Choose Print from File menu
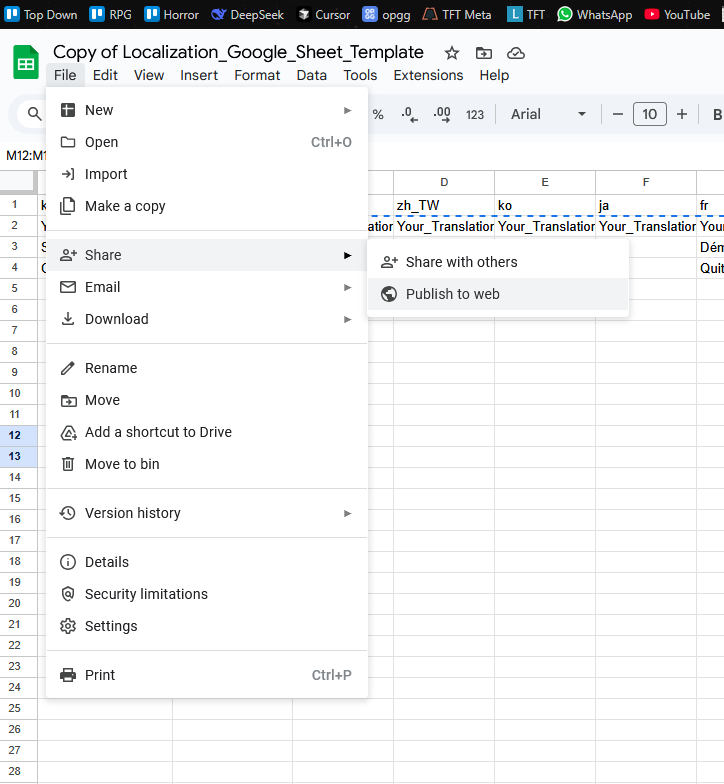This screenshot has width=724, height=784. tap(206, 675)
